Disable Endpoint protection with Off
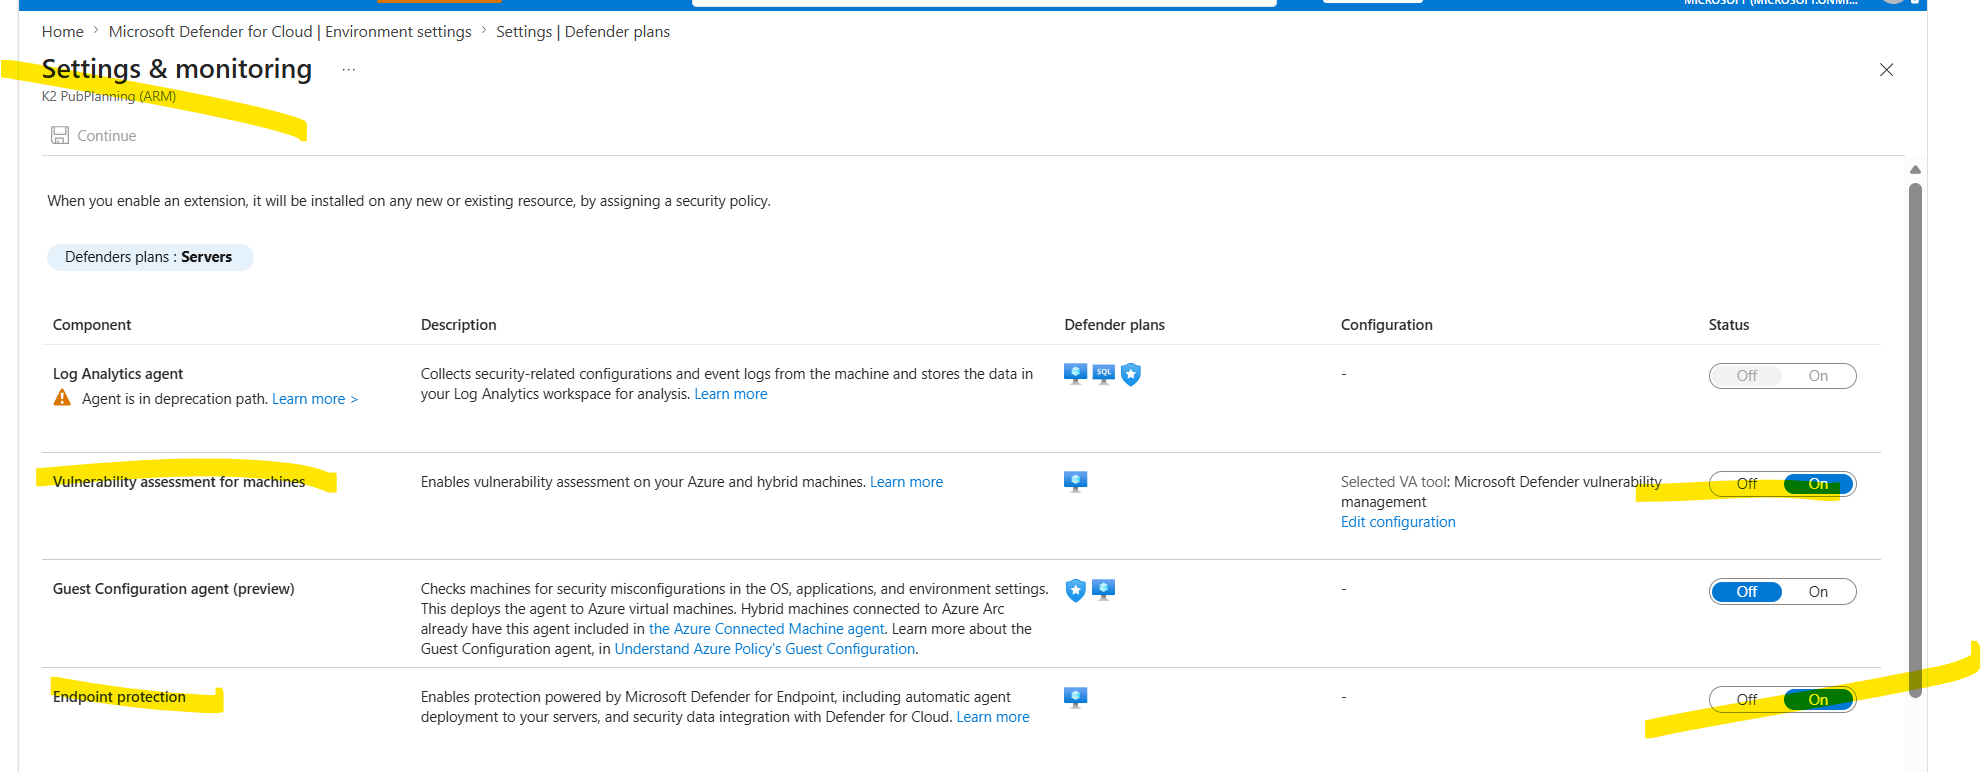The width and height of the screenshot is (1984, 772). click(1746, 700)
